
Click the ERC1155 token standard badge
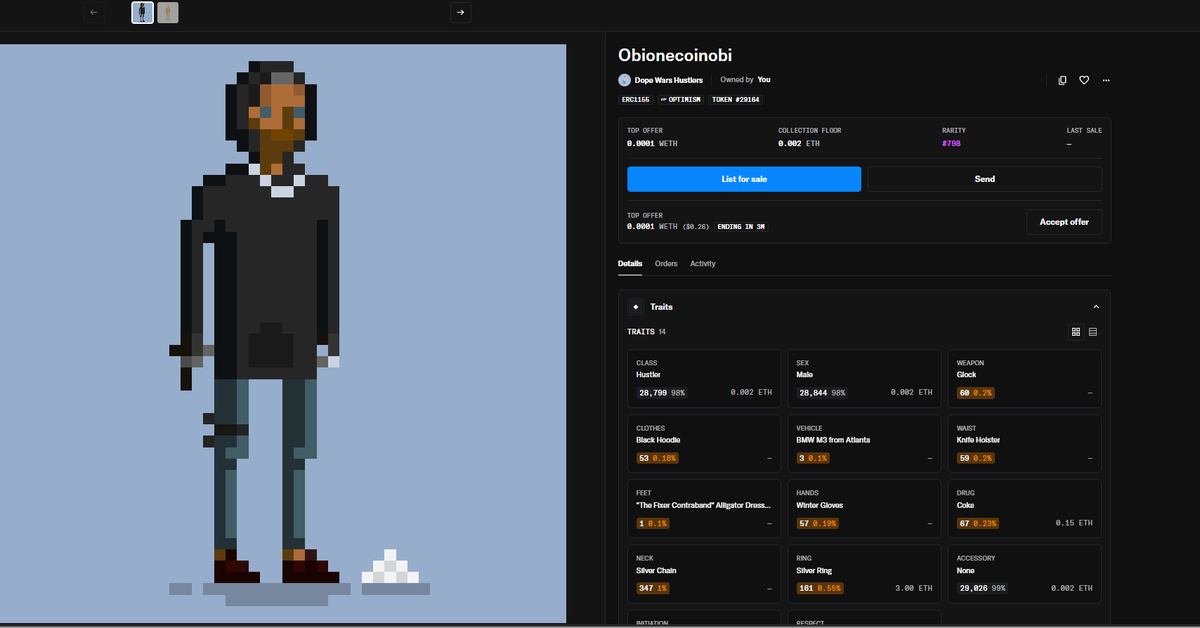[636, 99]
